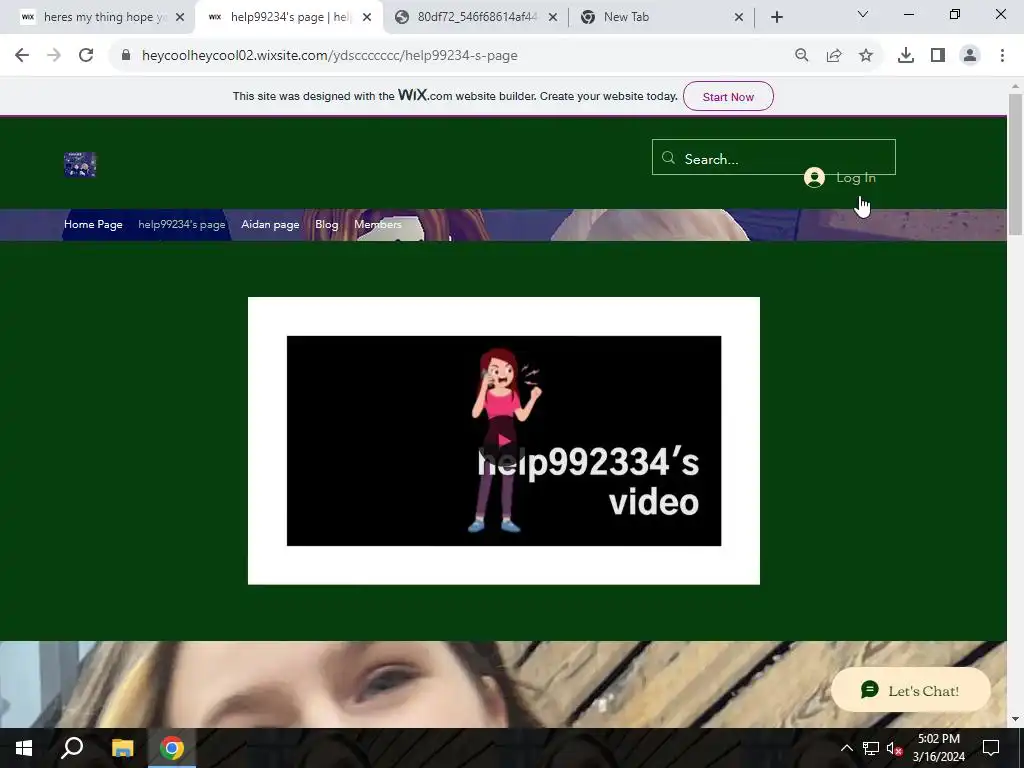View site info via the padlock icon
1024x768 pixels.
tap(126, 56)
